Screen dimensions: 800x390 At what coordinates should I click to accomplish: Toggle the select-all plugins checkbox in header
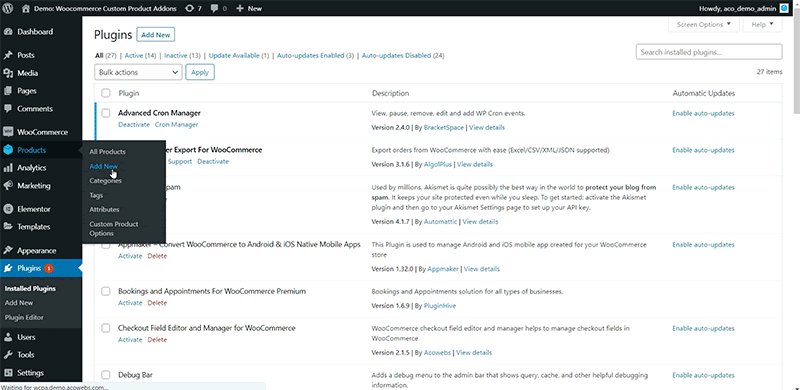(106, 93)
